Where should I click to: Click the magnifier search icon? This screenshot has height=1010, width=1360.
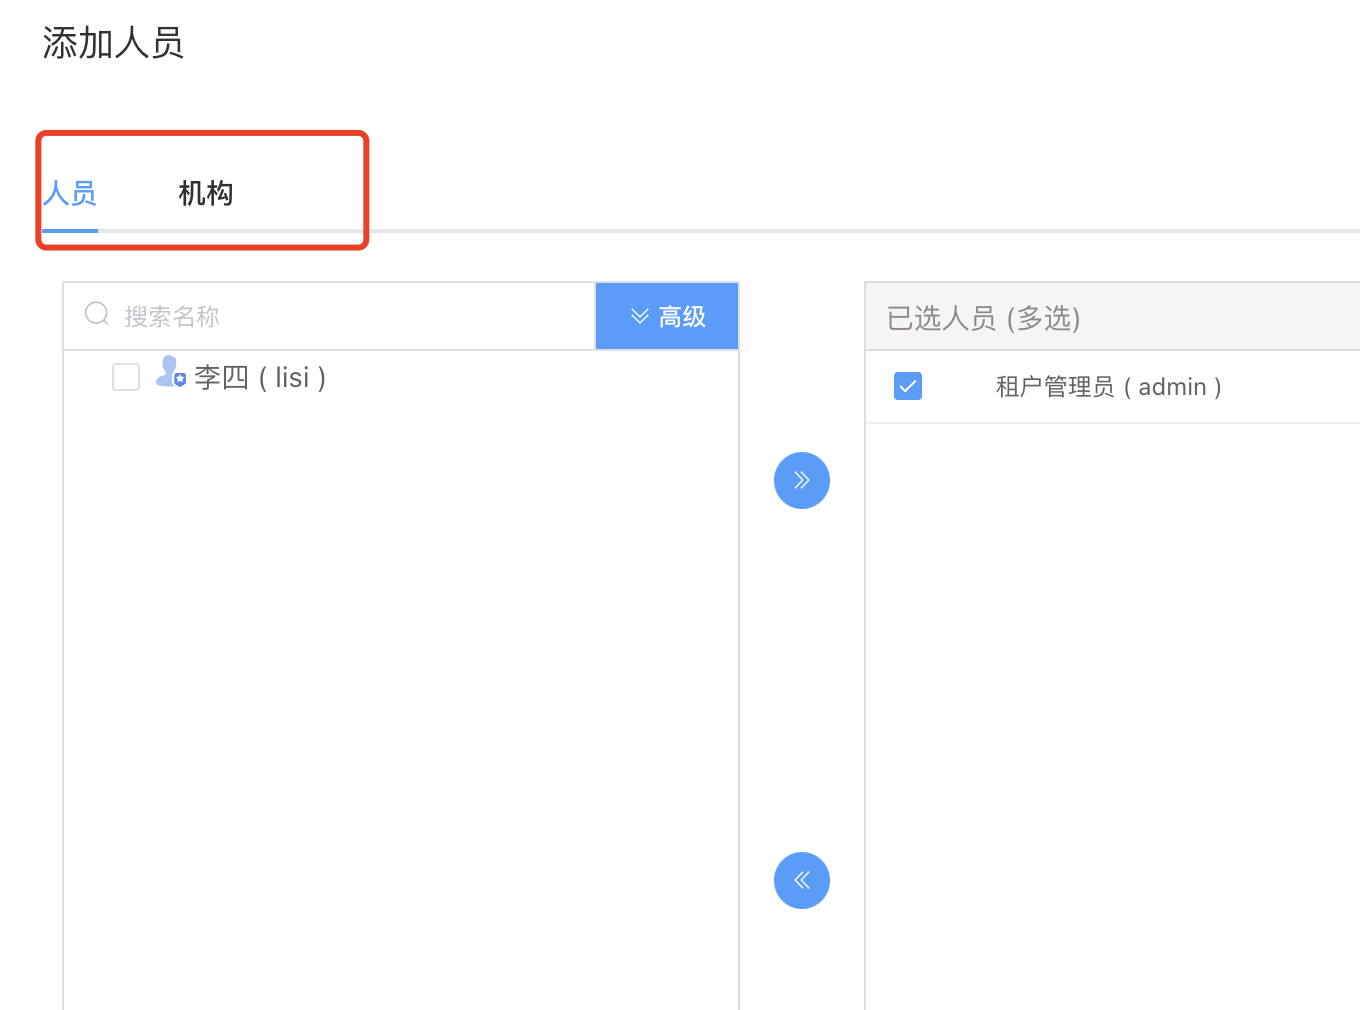point(97,315)
